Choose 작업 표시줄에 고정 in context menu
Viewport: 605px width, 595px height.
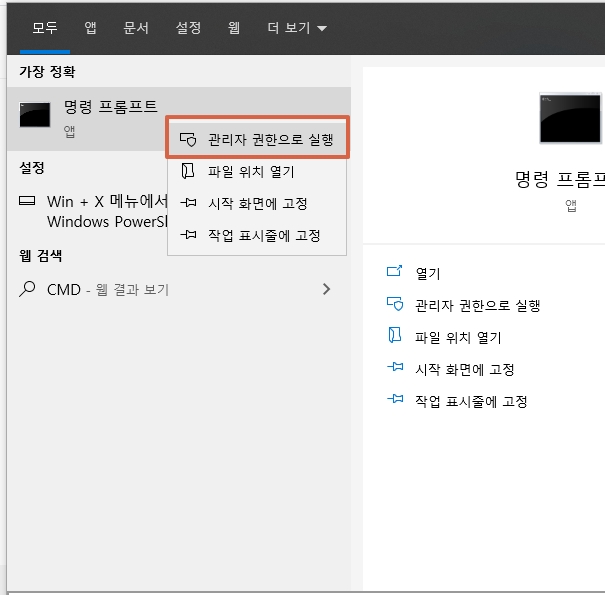(x=257, y=235)
